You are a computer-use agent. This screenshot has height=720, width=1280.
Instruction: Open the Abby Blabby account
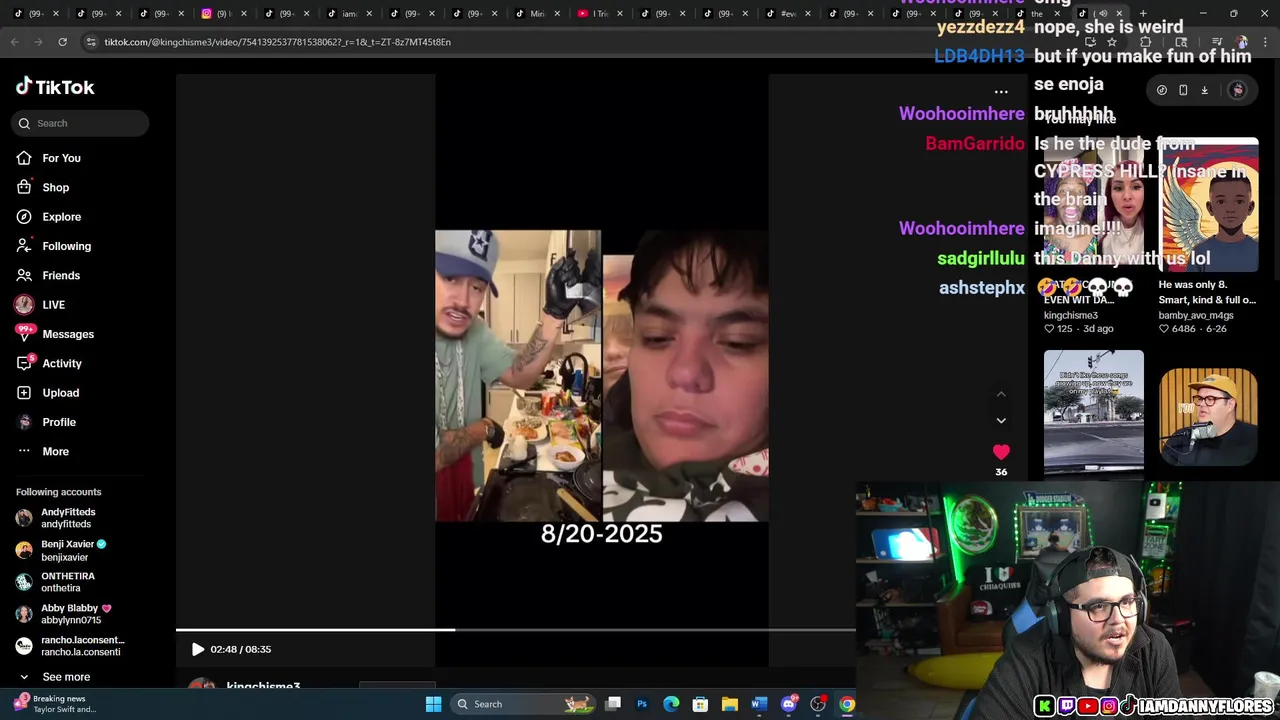pyautogui.click(x=68, y=614)
